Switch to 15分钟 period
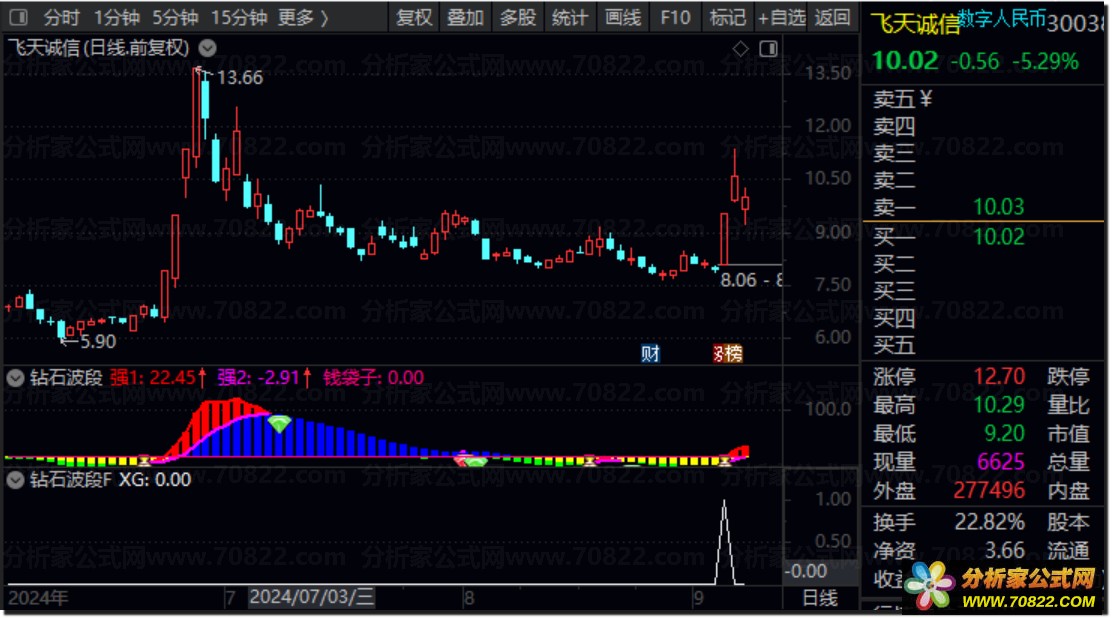 pyautogui.click(x=239, y=17)
